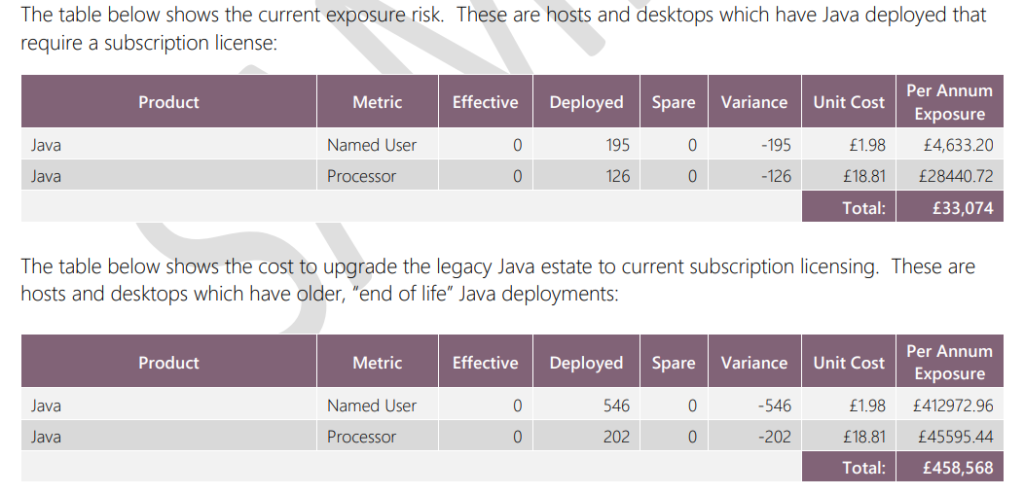
Task: Select the Metric header in first table
Action: click(x=377, y=102)
